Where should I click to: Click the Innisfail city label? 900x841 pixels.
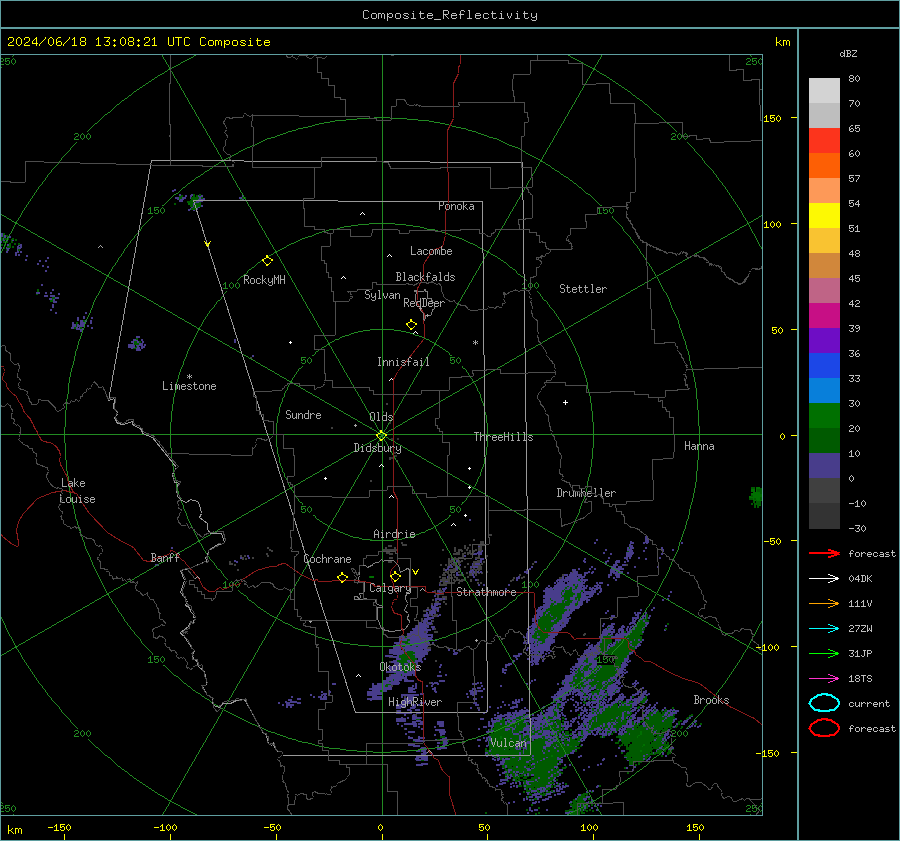click(403, 362)
